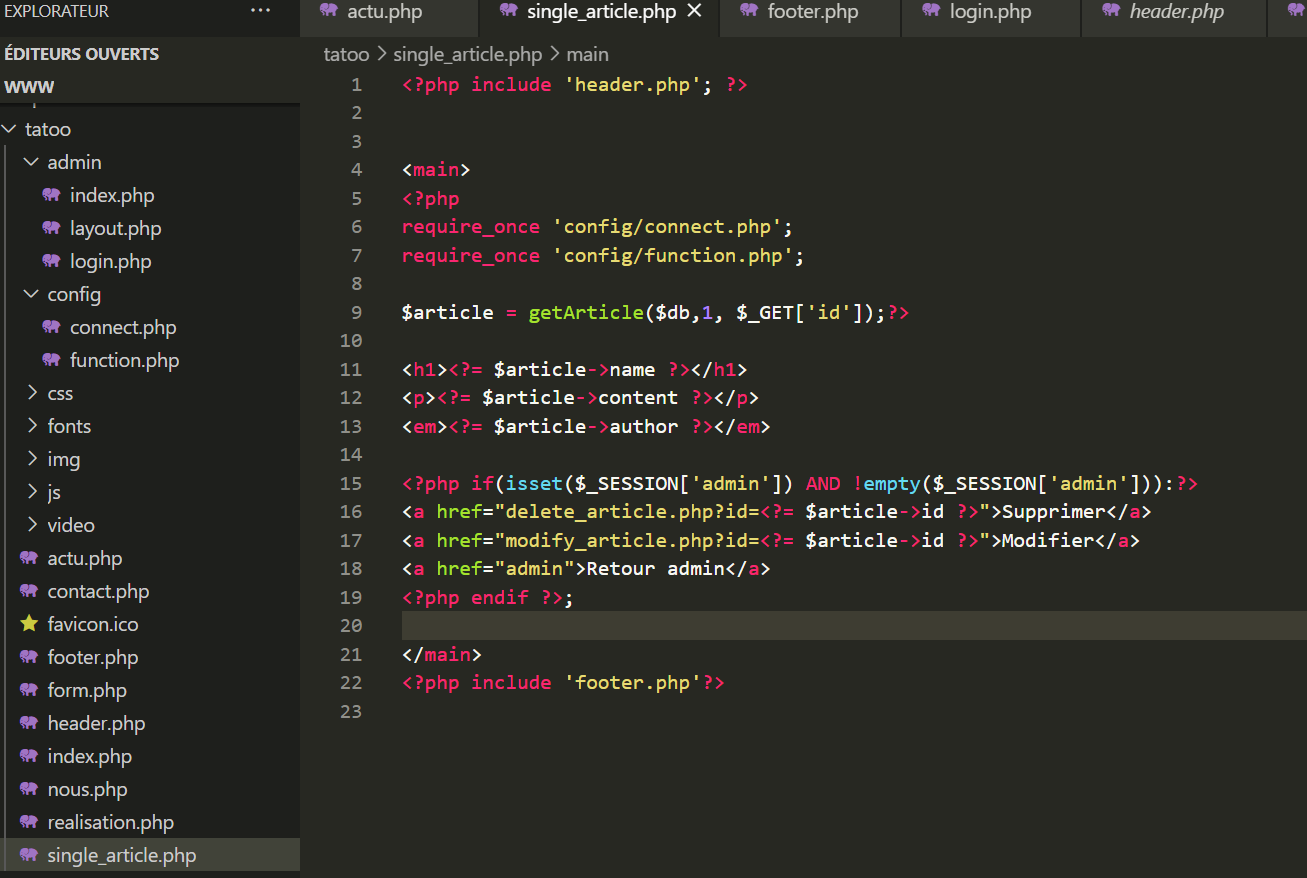1307x878 pixels.
Task: Click main in the breadcrumb path
Action: (587, 54)
